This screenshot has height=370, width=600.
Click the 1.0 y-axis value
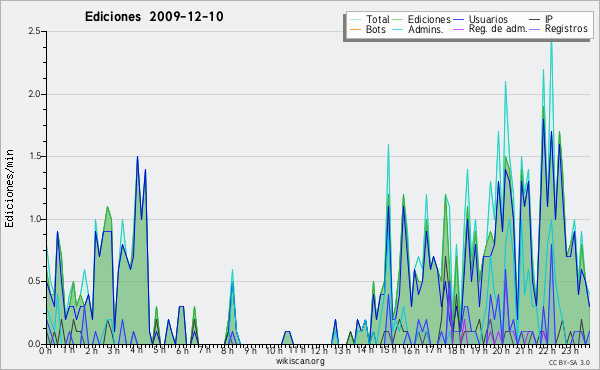[x=34, y=219]
